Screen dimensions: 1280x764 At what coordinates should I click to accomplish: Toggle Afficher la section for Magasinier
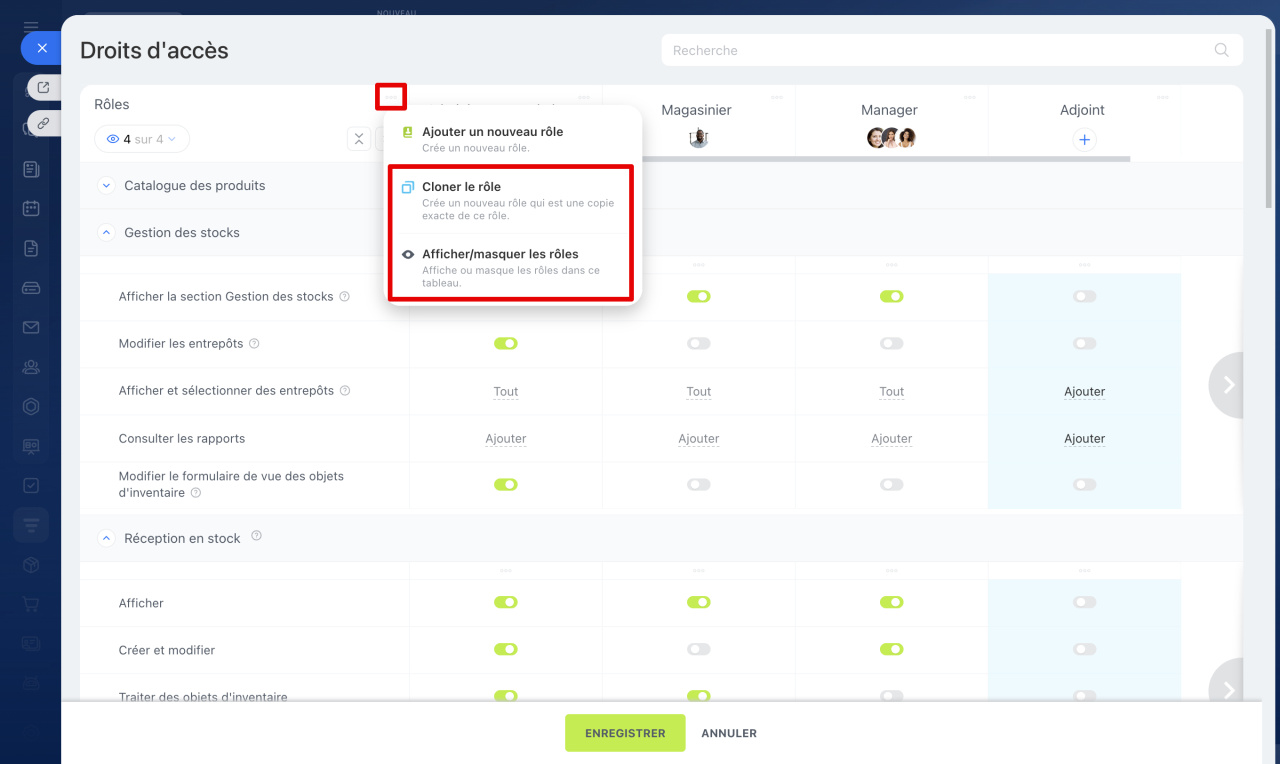click(x=698, y=296)
